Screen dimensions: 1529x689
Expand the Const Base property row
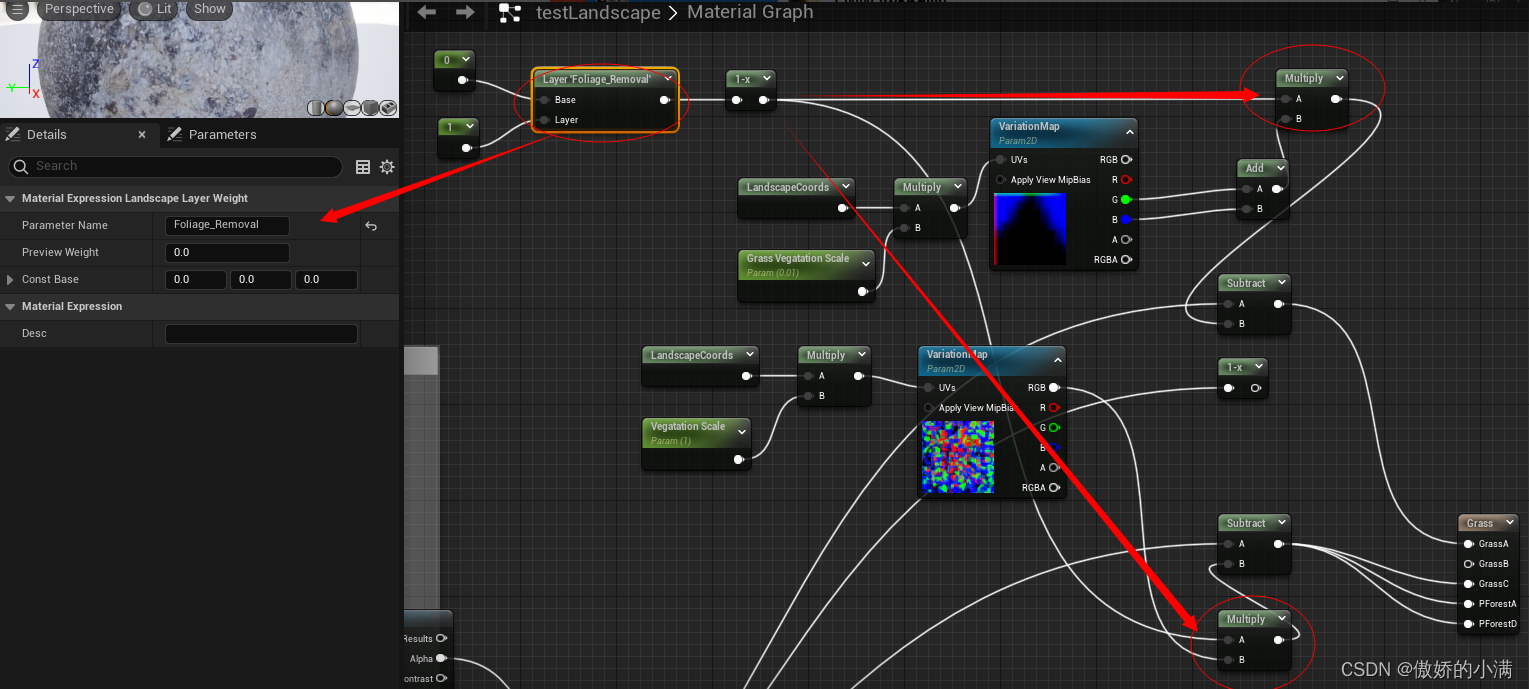click(x=11, y=280)
